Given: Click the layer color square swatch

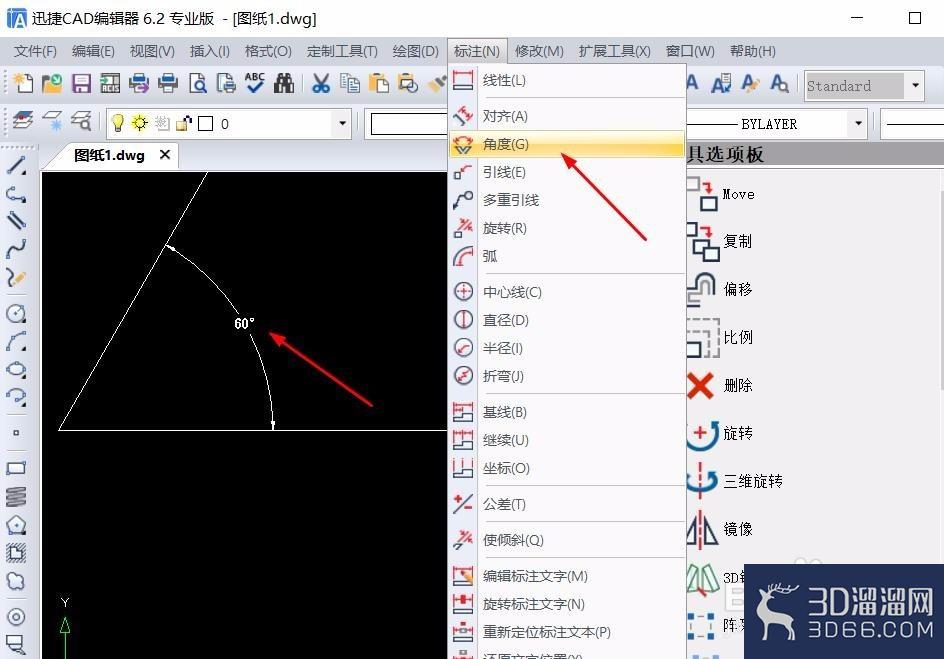Looking at the screenshot, I should tap(205, 124).
